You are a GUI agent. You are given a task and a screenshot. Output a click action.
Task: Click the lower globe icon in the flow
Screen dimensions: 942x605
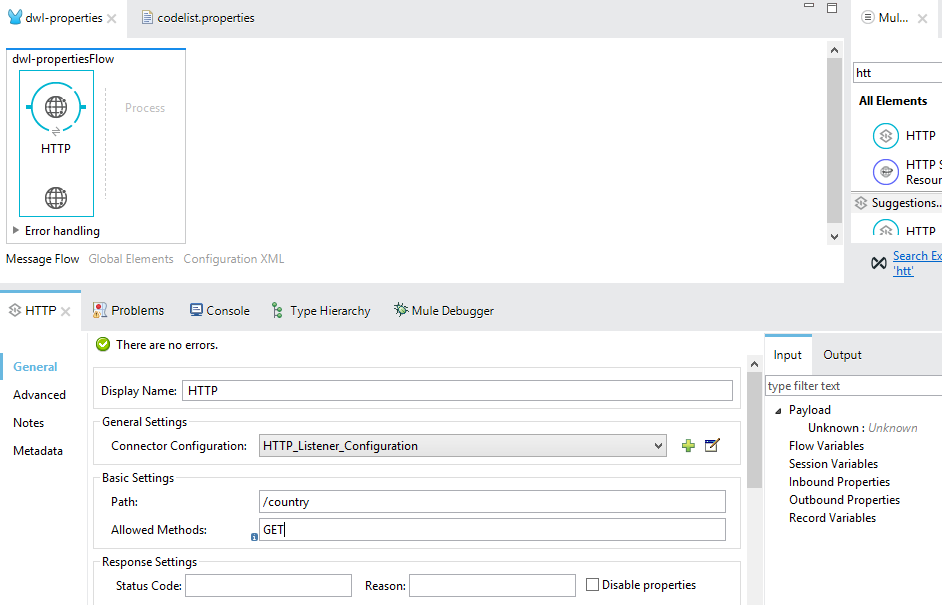pos(56,197)
